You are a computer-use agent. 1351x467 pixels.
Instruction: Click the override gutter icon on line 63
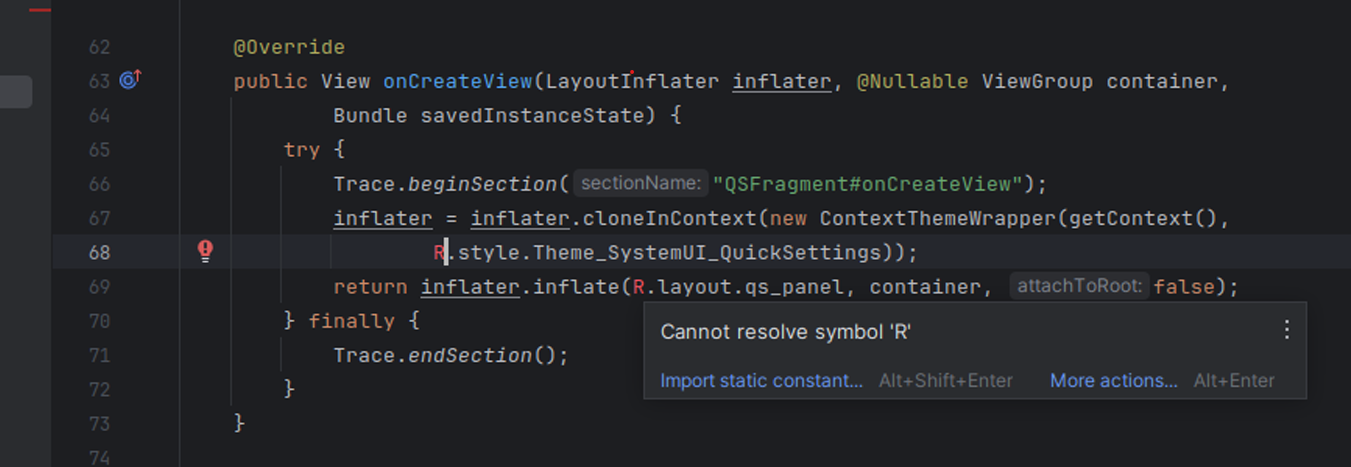click(131, 79)
